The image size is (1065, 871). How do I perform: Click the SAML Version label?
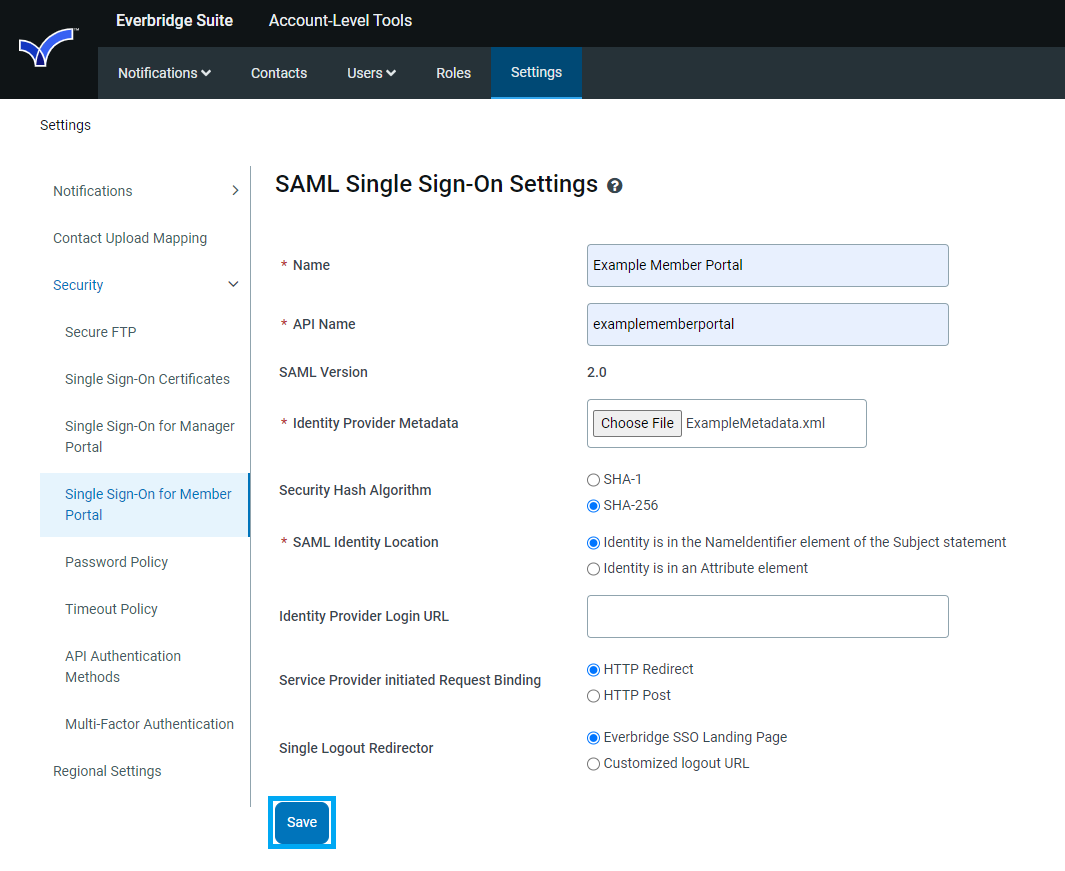323,372
